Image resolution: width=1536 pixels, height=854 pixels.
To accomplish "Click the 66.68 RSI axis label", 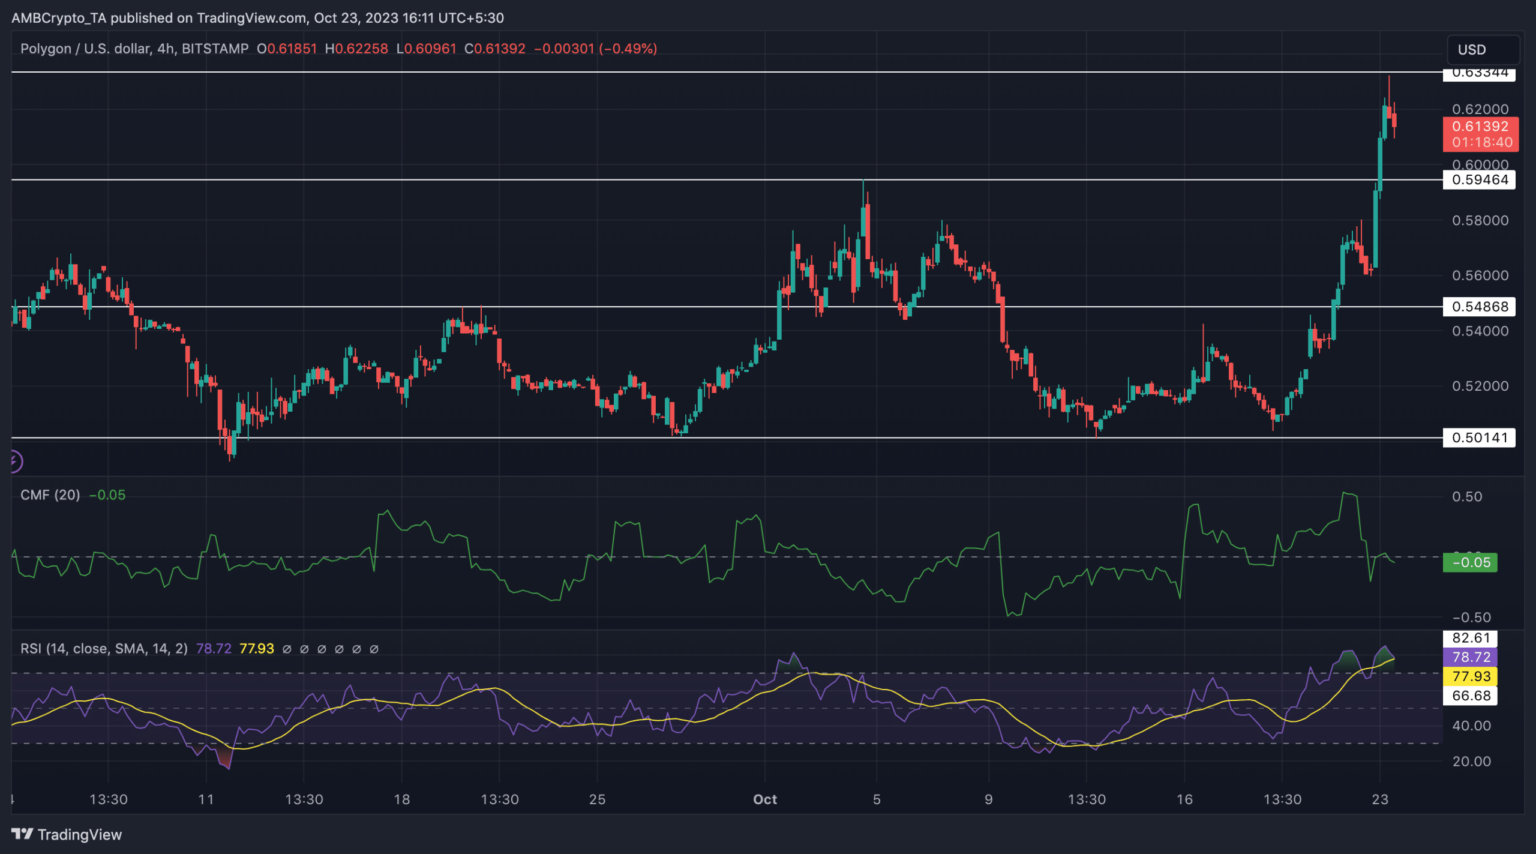I will 1471,696.
